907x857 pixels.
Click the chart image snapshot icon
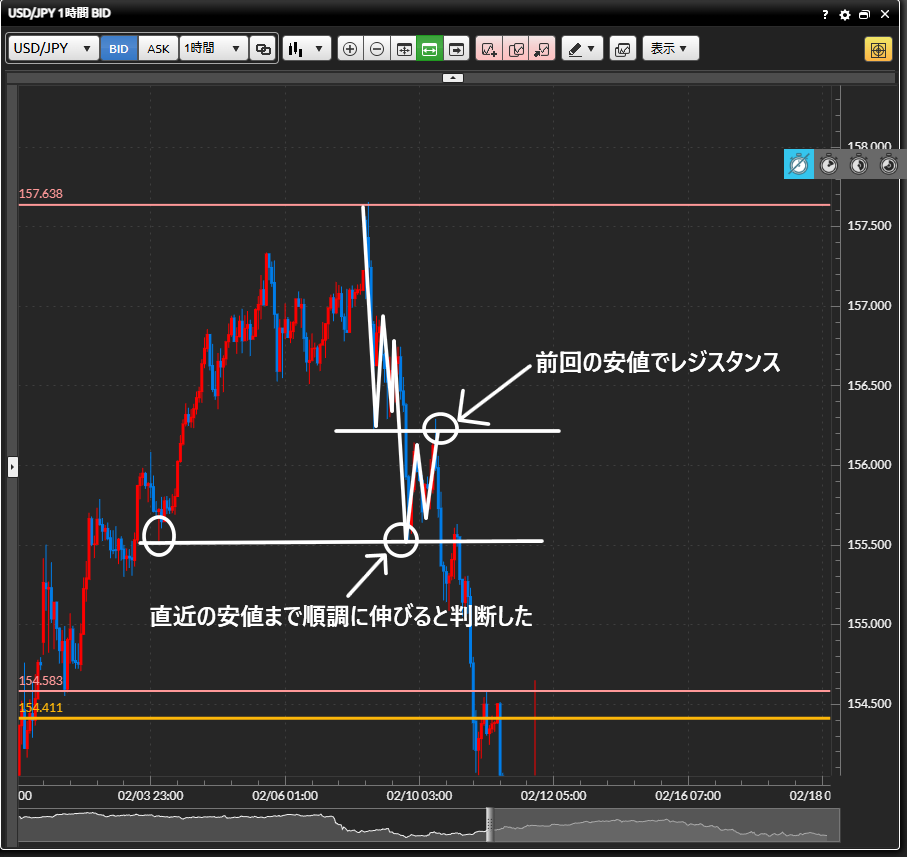click(x=622, y=49)
